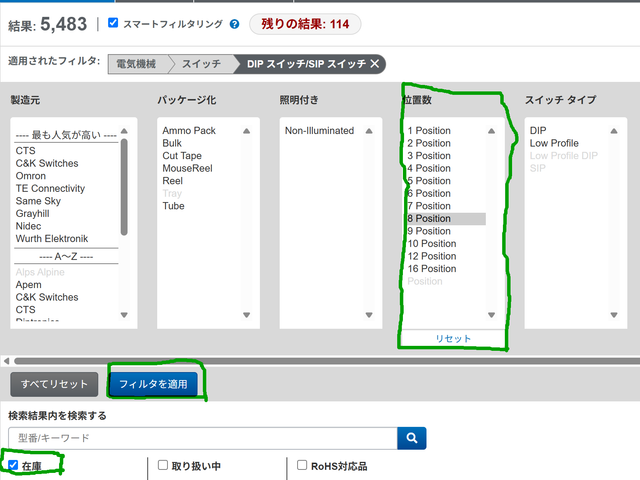Select 10 Position
This screenshot has width=640, height=480.
432,244
